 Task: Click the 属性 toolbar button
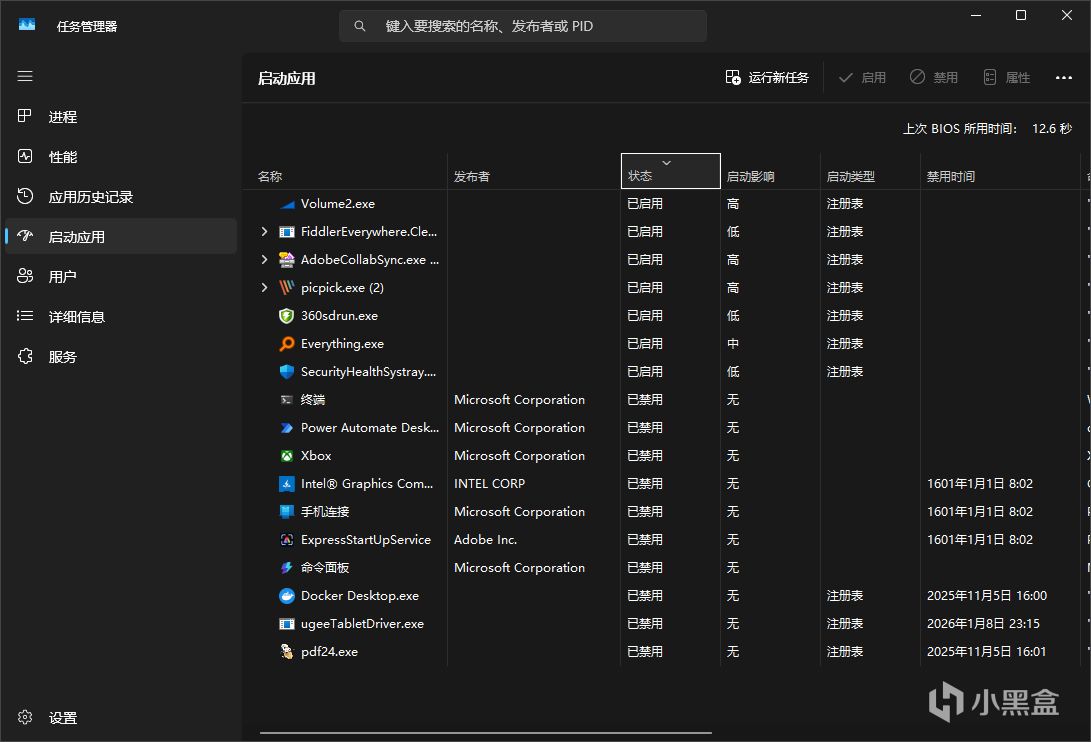pos(1007,77)
